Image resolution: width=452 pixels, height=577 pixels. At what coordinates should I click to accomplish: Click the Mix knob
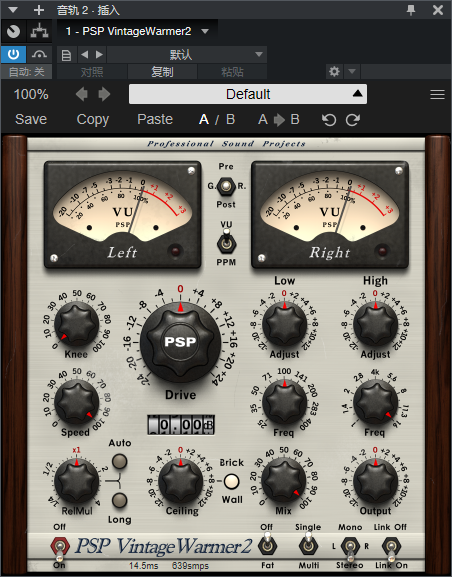pyautogui.click(x=284, y=481)
